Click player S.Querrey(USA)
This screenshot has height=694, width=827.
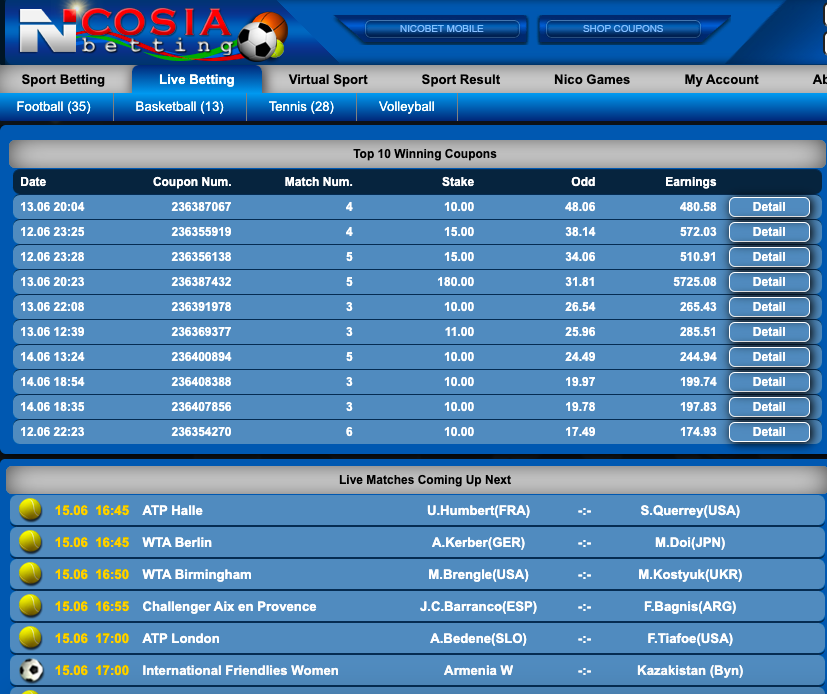click(x=690, y=510)
